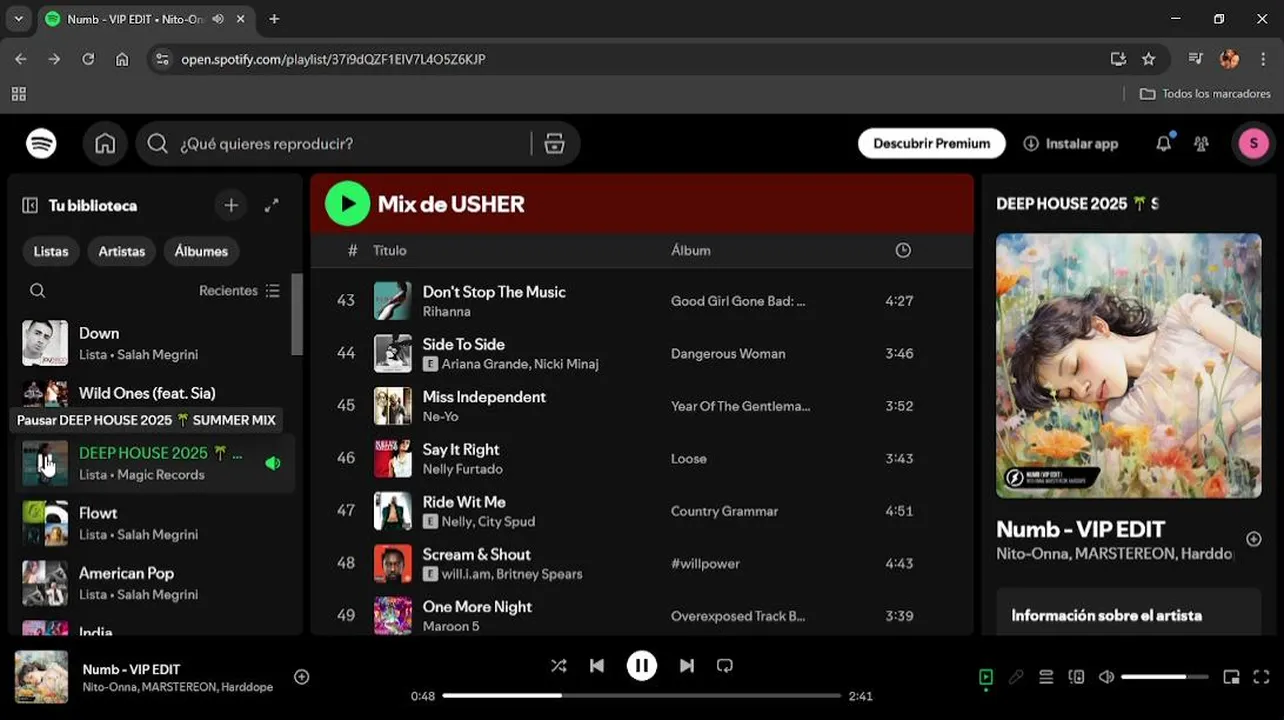
Task: Mute the volume speaker icon
Action: [1106, 677]
